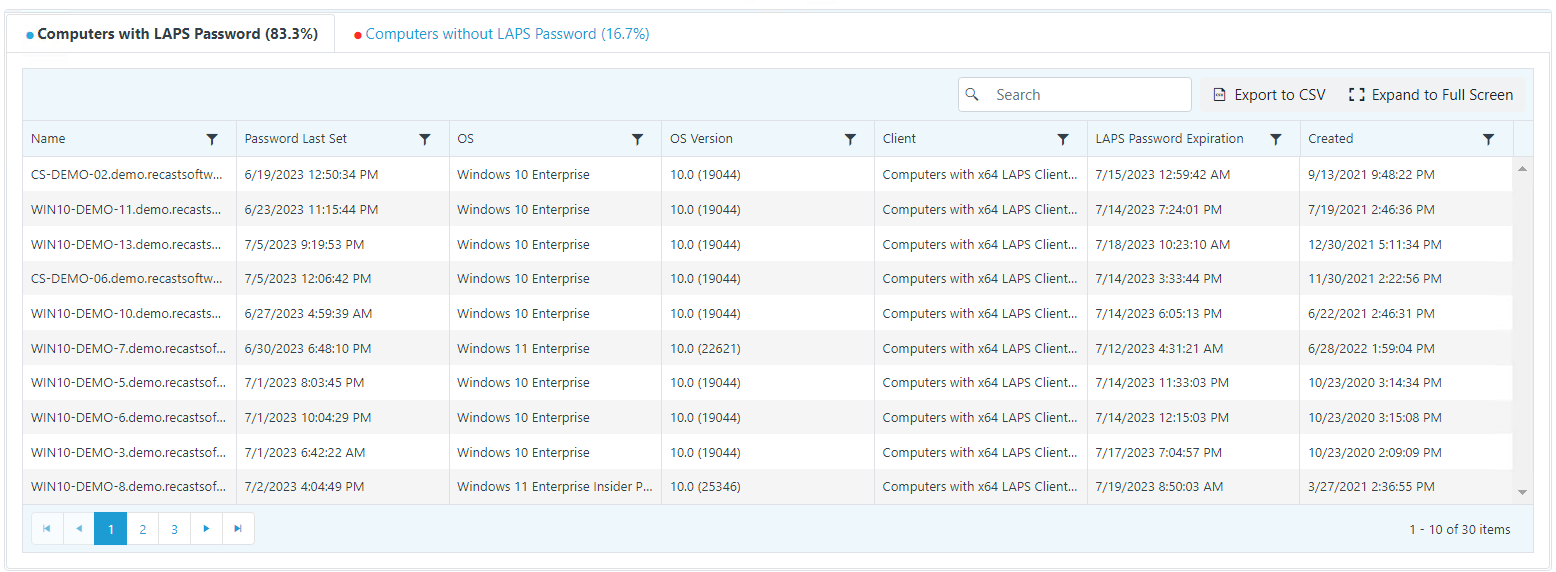This screenshot has width=1556, height=572.
Task: Open filter for LAPS Password Expiration column
Action: 1276,139
